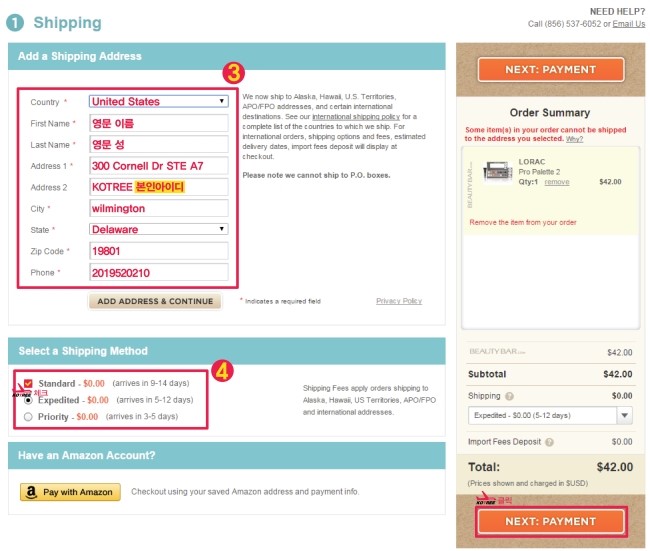Select the Standard shipping option

[x=28, y=383]
